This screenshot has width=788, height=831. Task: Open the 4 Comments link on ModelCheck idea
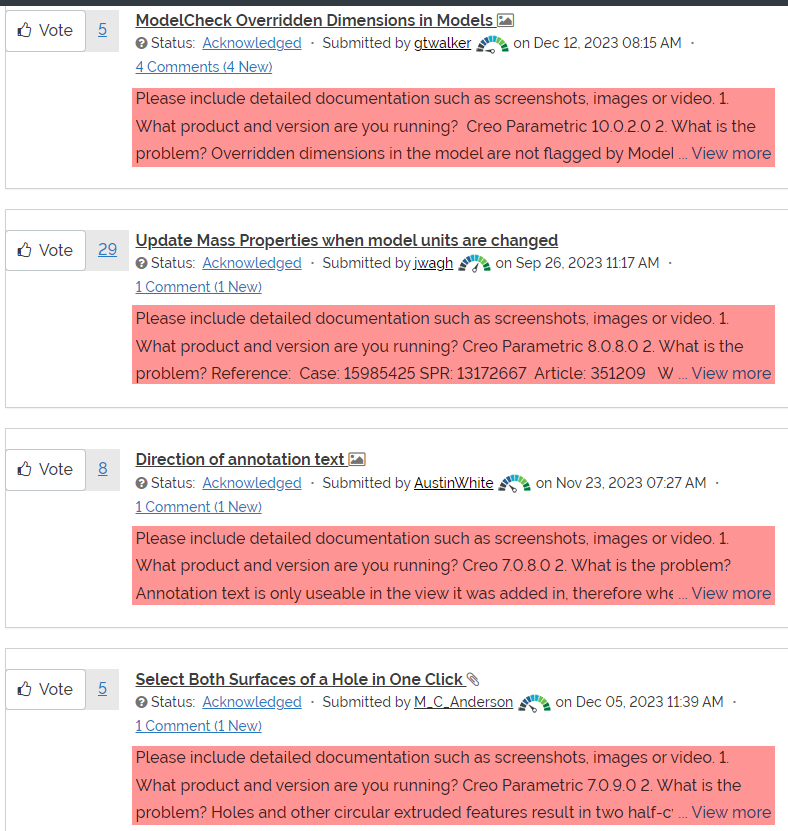(x=203, y=66)
